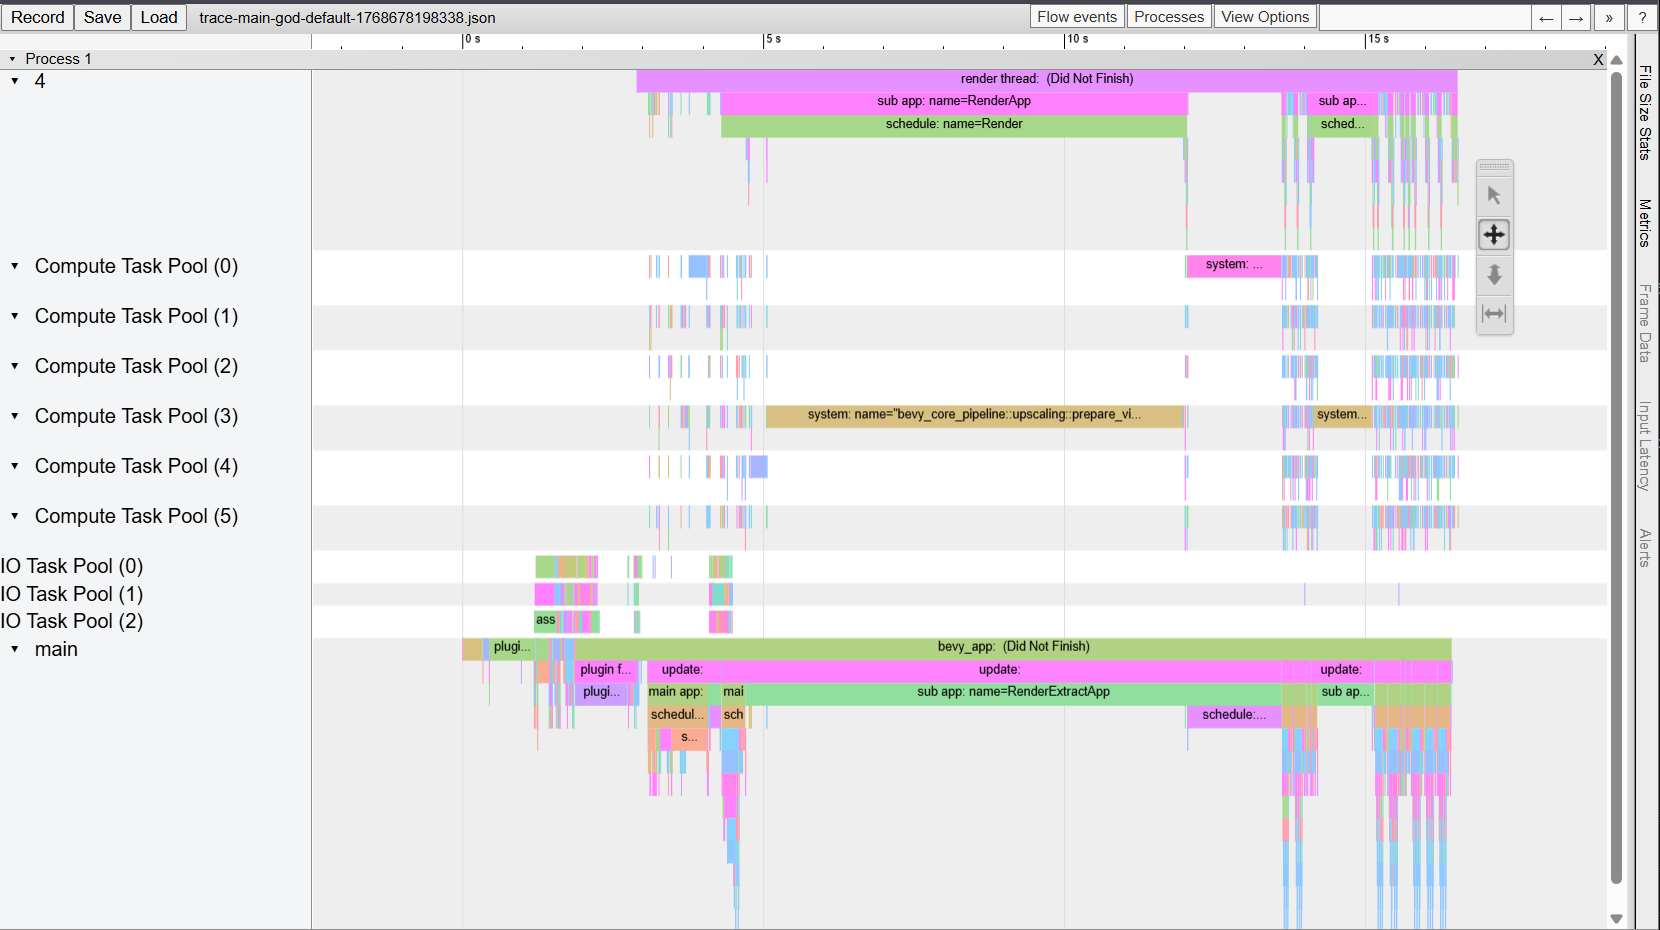Open the Metrics side tab
Viewport: 1660px width, 930px height.
click(1645, 223)
